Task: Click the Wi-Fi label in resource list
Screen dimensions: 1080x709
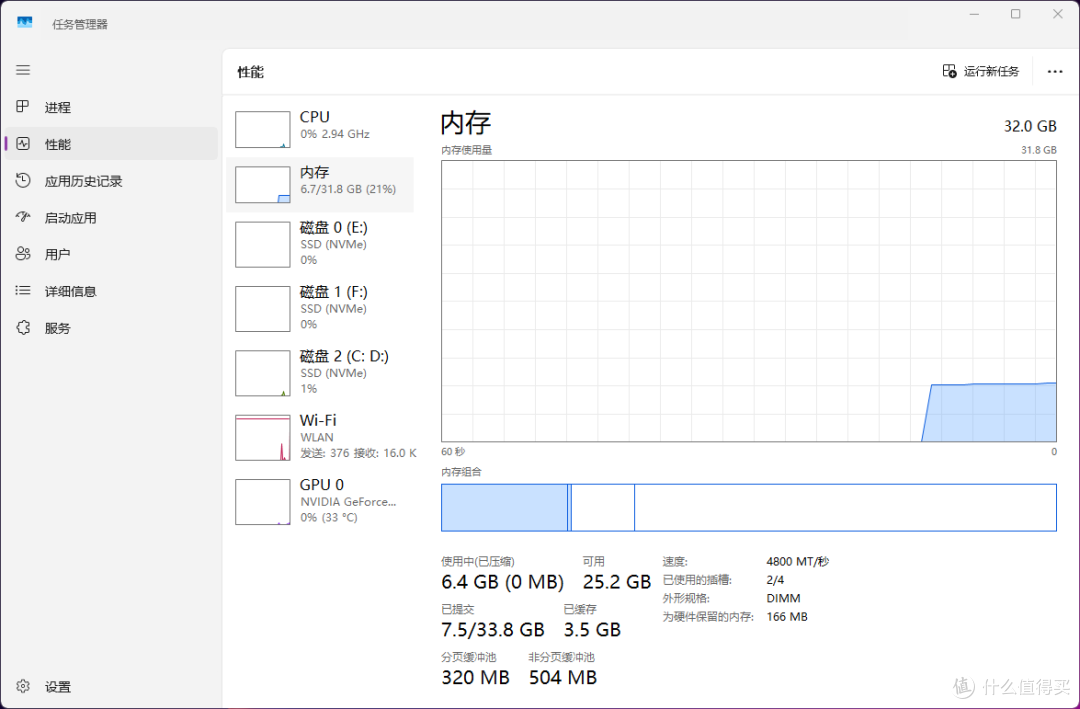Action: pyautogui.click(x=318, y=420)
